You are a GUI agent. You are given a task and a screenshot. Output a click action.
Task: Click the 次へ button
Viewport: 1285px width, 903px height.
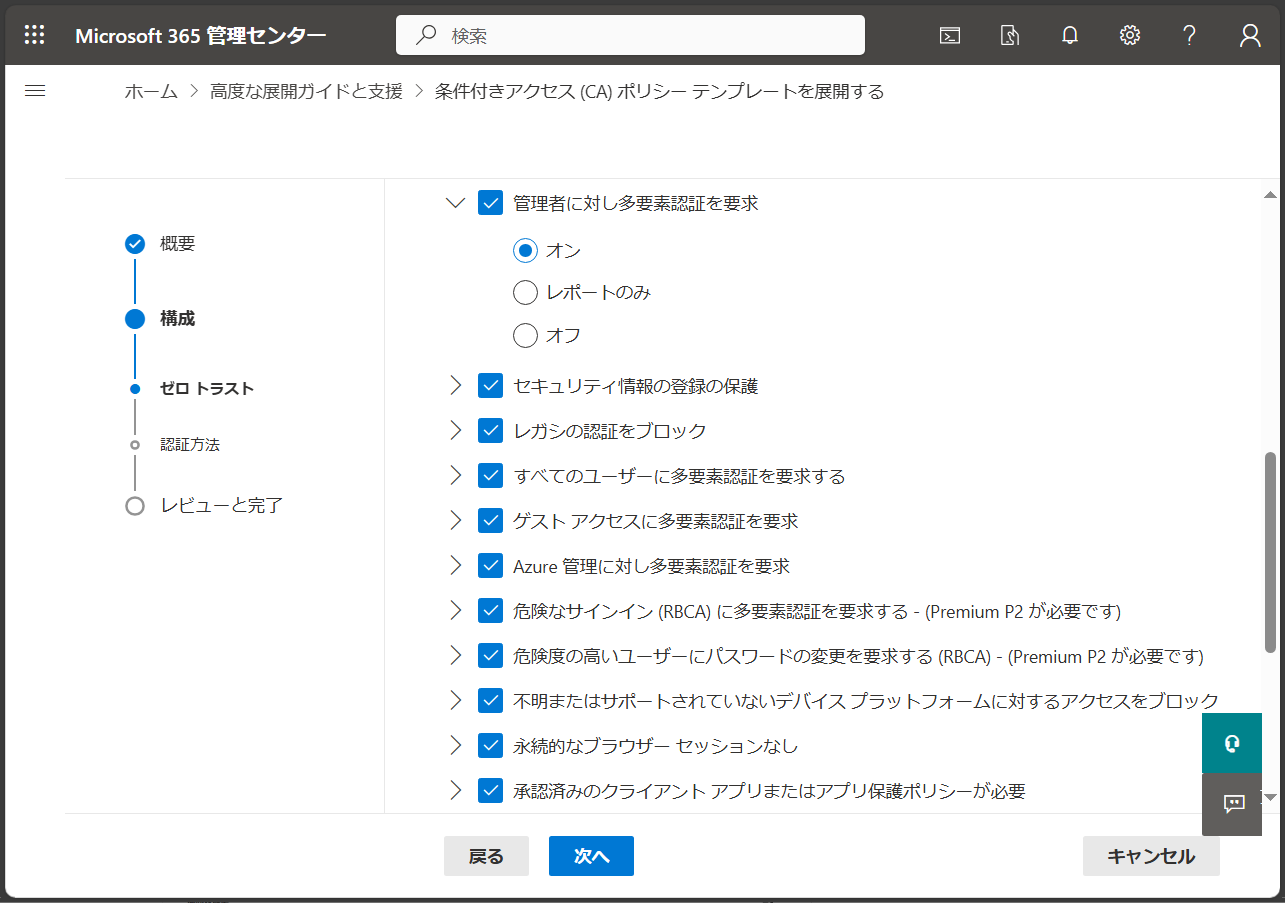coord(591,856)
